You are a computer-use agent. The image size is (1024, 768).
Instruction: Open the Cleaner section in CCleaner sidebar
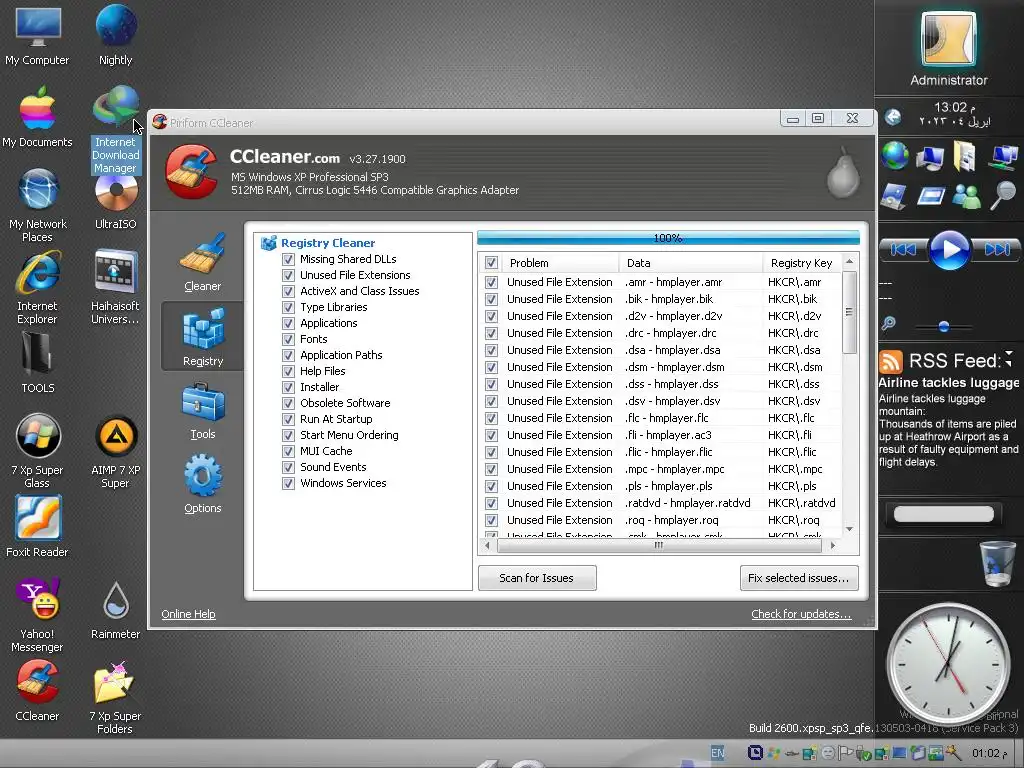202,263
